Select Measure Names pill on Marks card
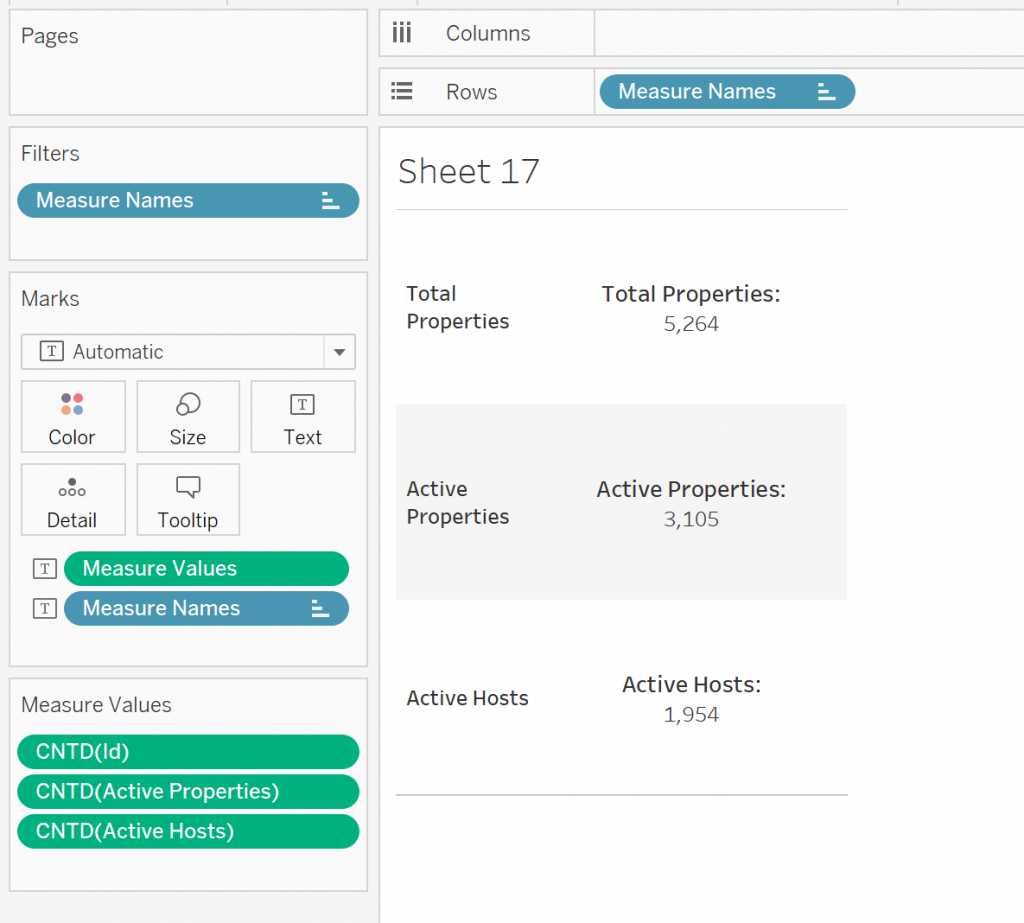 206,609
